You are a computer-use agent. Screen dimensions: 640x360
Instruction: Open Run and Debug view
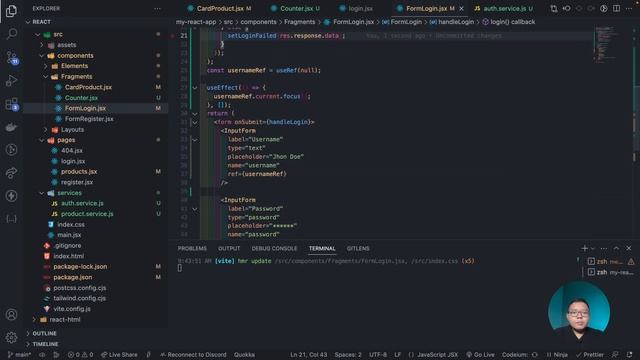pos(11,80)
